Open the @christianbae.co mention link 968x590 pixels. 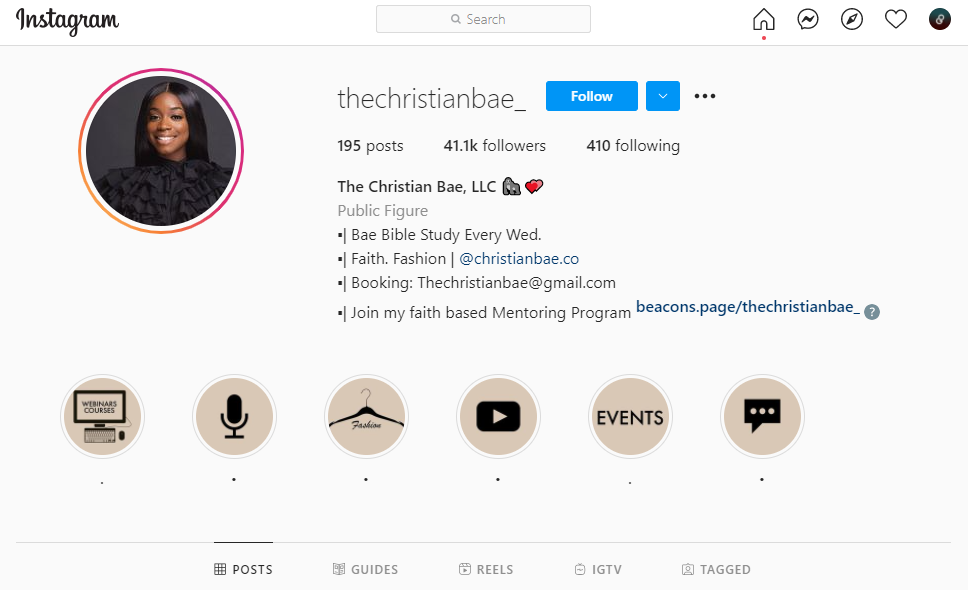(x=519, y=259)
